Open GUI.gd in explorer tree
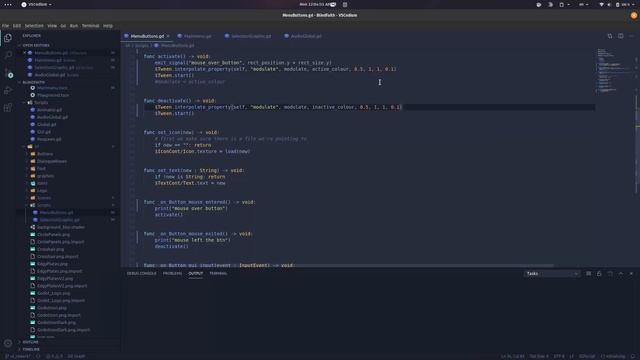This screenshot has width=640, height=360. click(x=44, y=132)
